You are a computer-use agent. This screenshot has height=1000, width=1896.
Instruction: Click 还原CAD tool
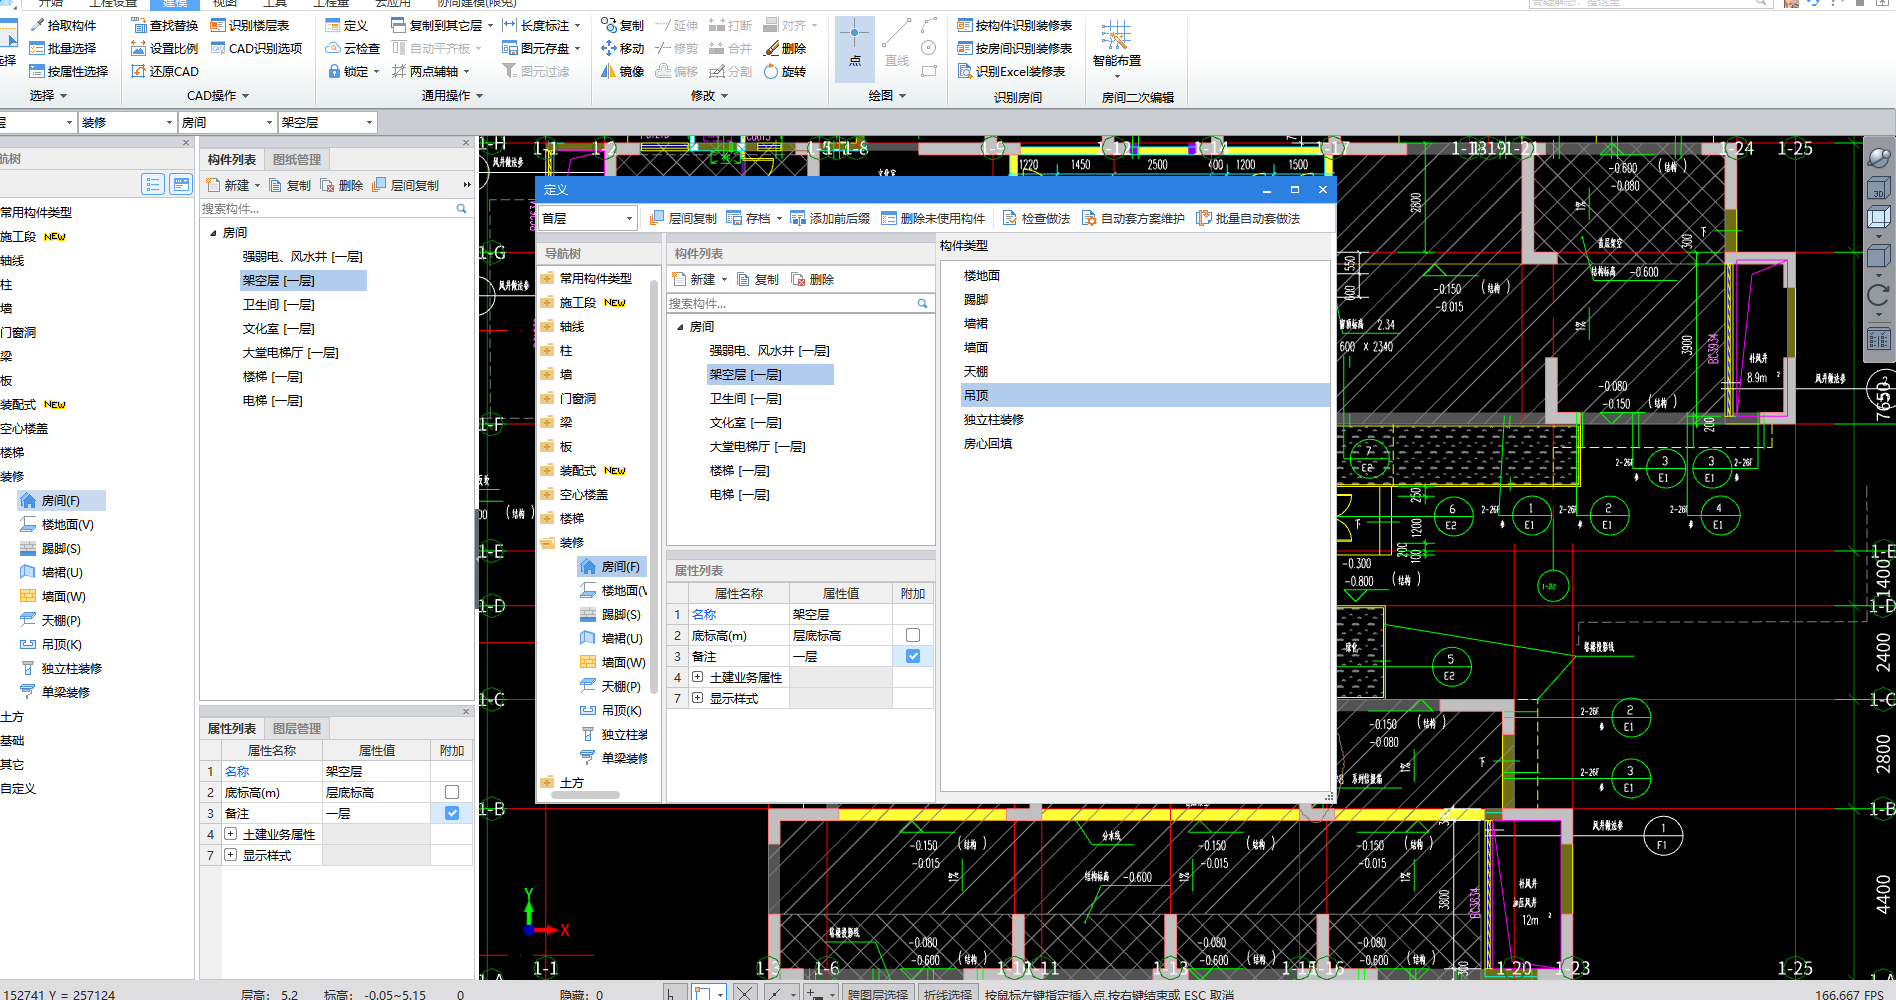pos(165,71)
